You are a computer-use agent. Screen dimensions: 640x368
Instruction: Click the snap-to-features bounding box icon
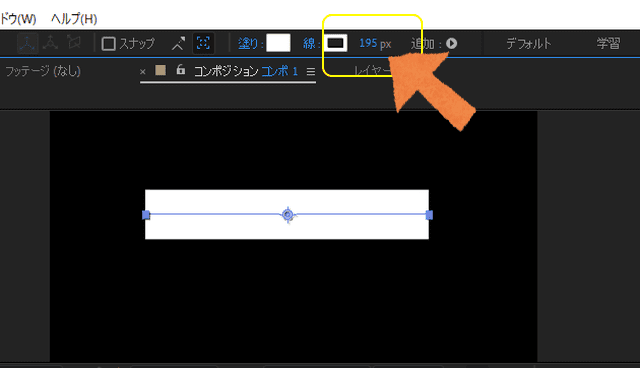[203, 43]
